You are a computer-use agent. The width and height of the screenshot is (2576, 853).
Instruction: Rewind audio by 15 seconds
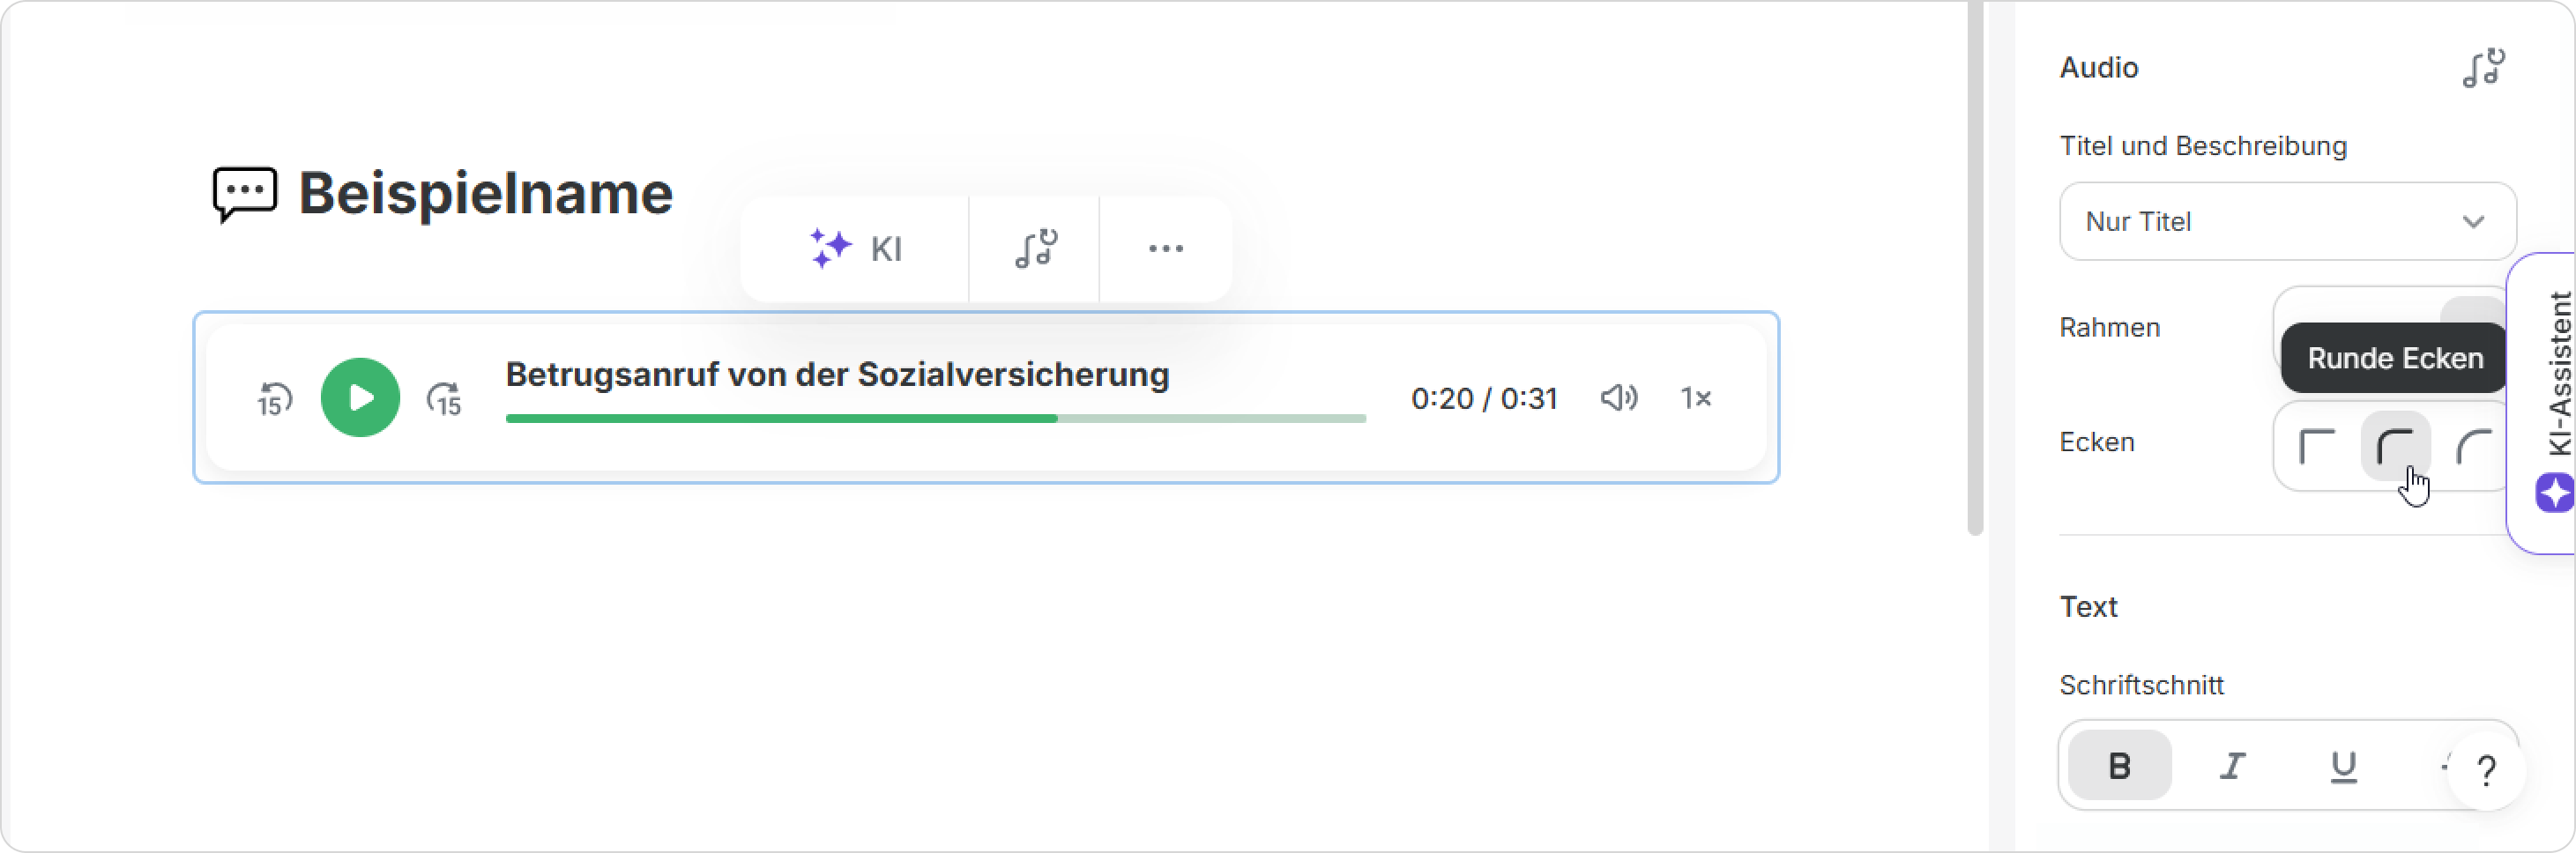274,399
